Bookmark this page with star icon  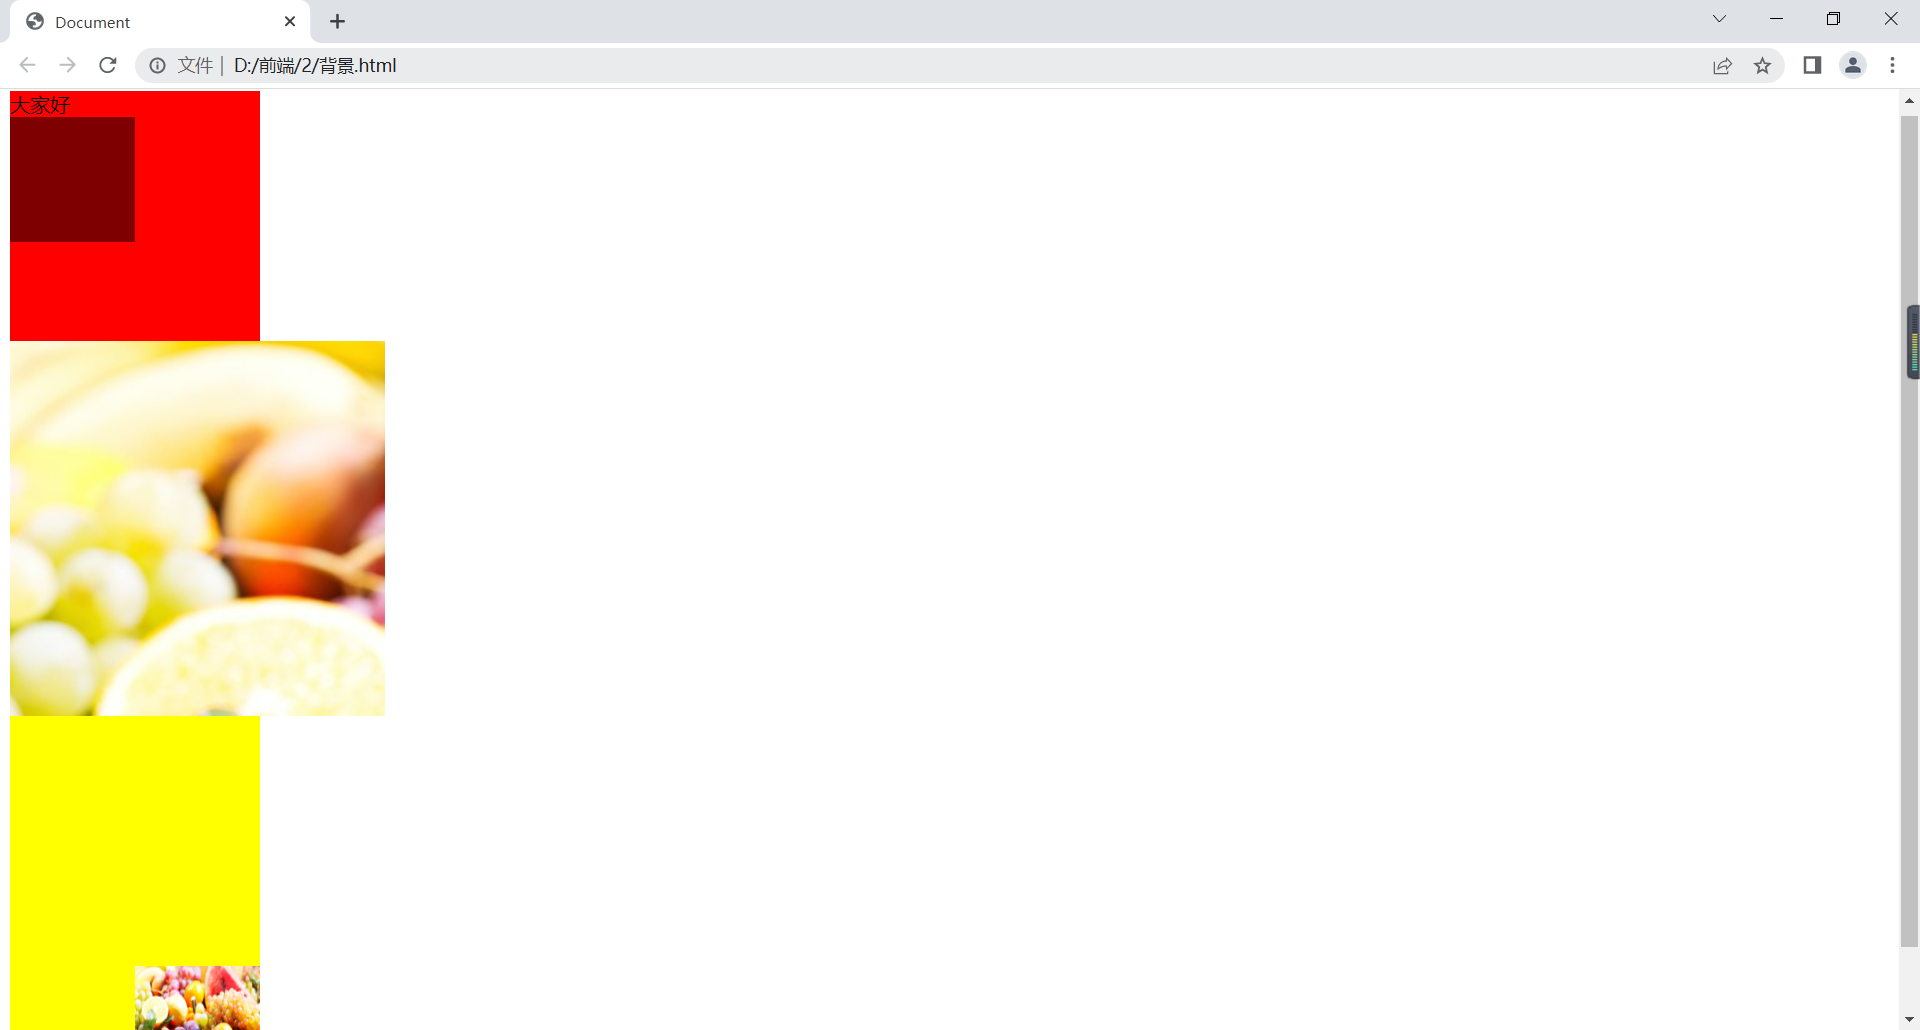[1762, 66]
